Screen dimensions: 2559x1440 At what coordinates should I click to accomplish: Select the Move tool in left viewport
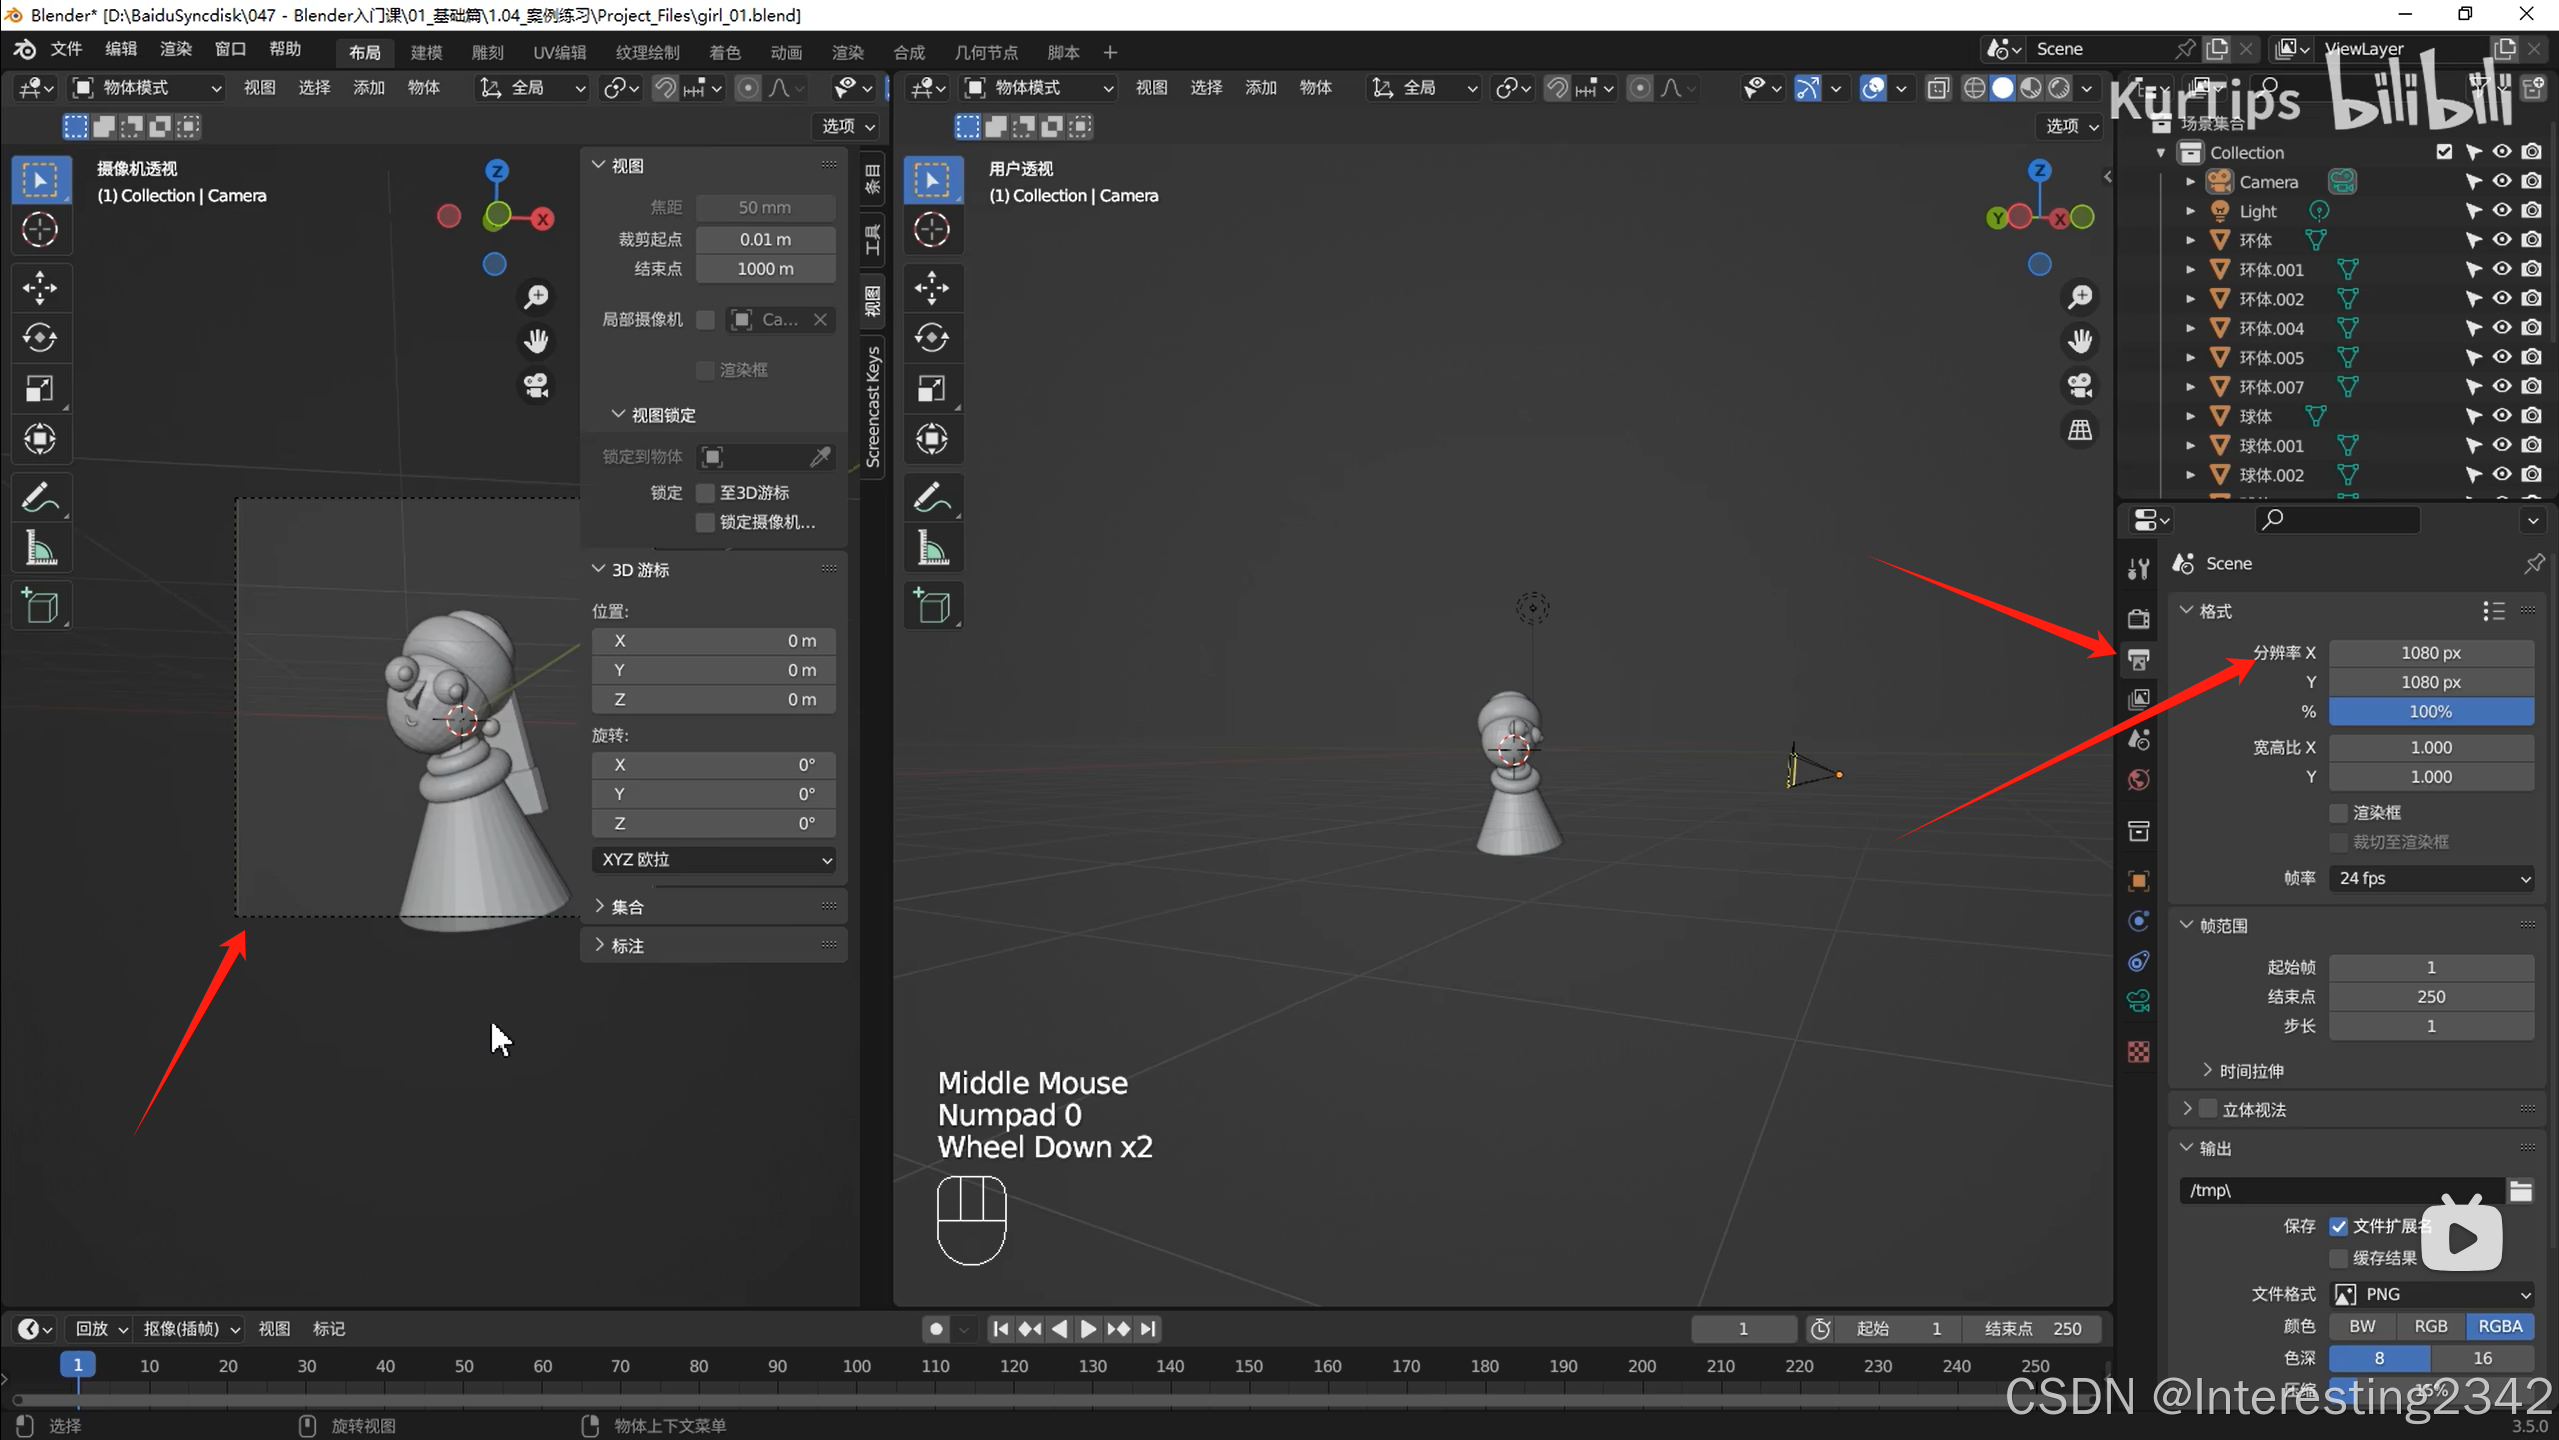tap(40, 288)
